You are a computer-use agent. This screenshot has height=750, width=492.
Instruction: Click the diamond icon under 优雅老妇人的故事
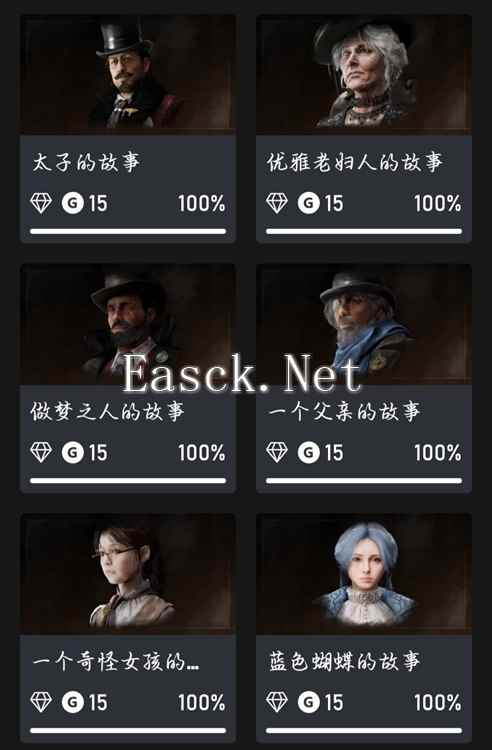click(277, 203)
